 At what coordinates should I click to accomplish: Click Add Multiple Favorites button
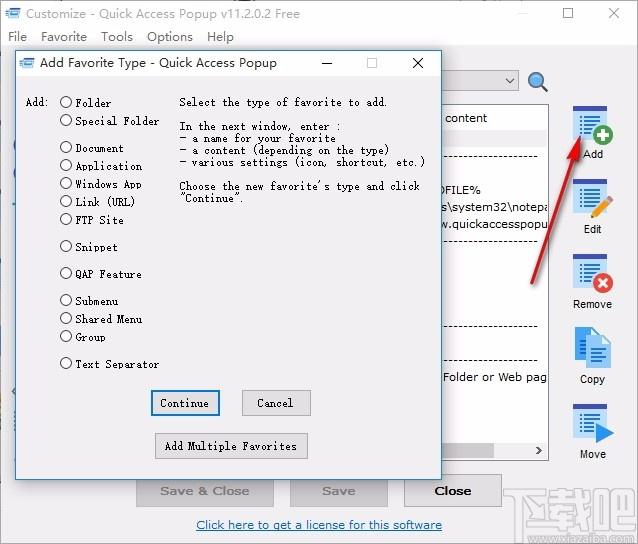tap(231, 446)
